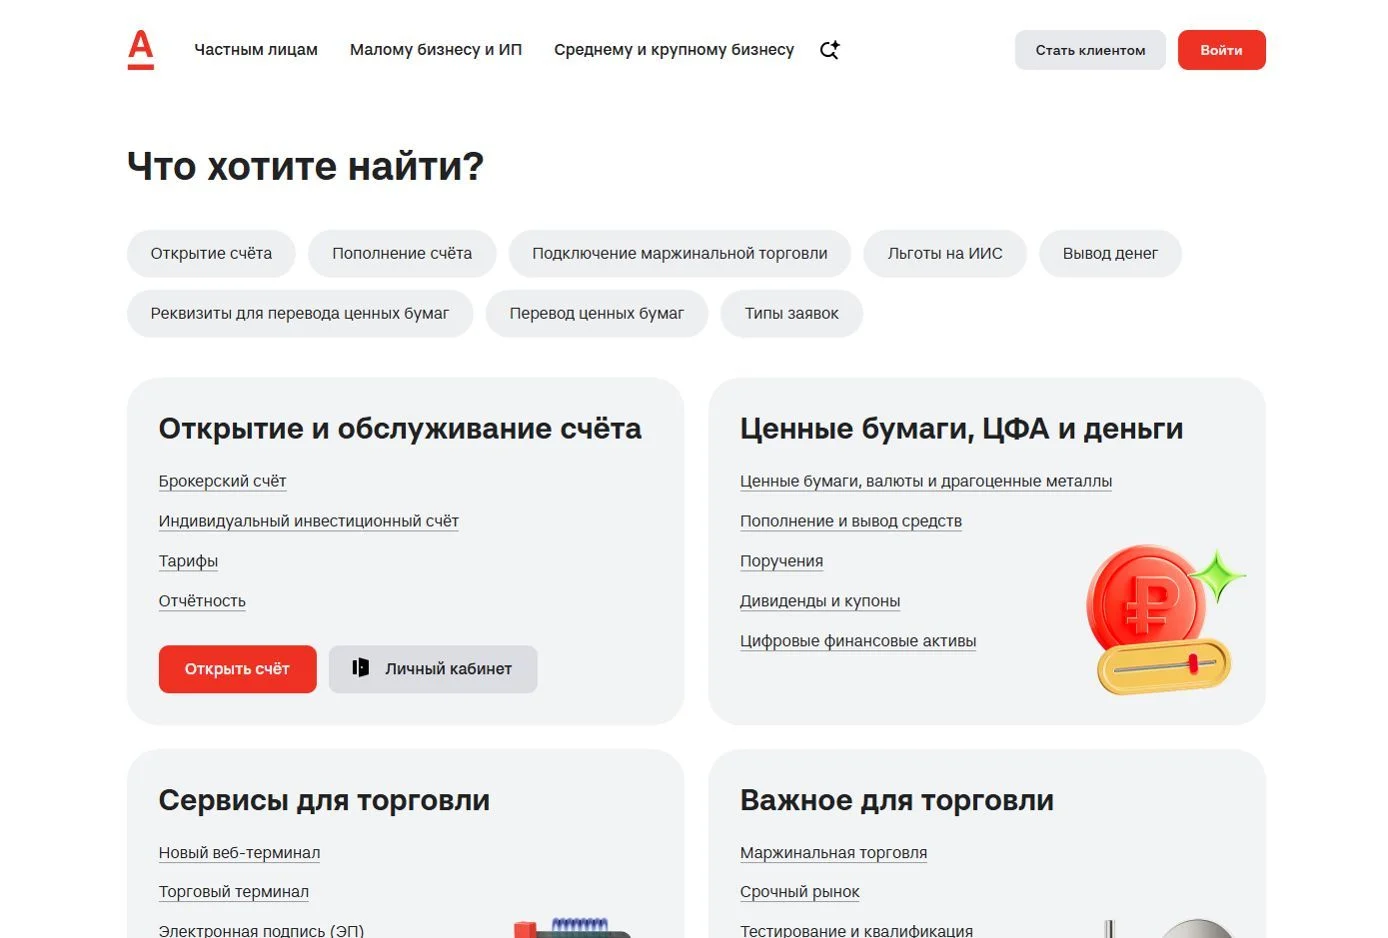The image size is (1388, 938).
Task: Select the Перевод ценных бумаг chip
Action: (x=597, y=314)
